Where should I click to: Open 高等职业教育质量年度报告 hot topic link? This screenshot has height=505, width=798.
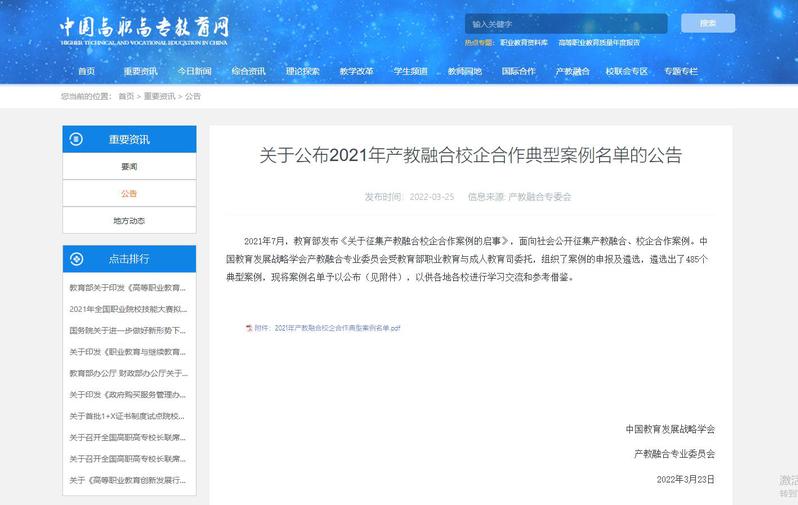click(599, 42)
